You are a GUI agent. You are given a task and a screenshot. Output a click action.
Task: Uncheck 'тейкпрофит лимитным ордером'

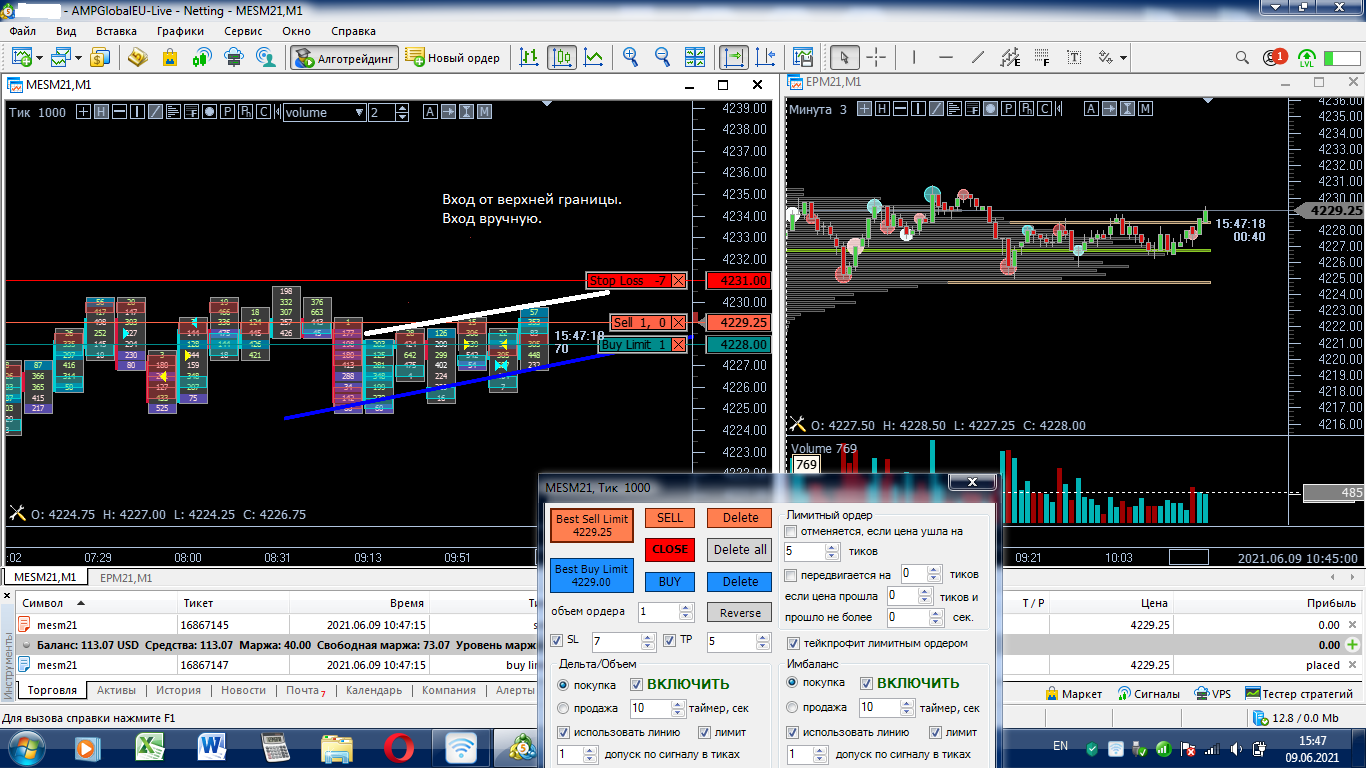(x=794, y=643)
